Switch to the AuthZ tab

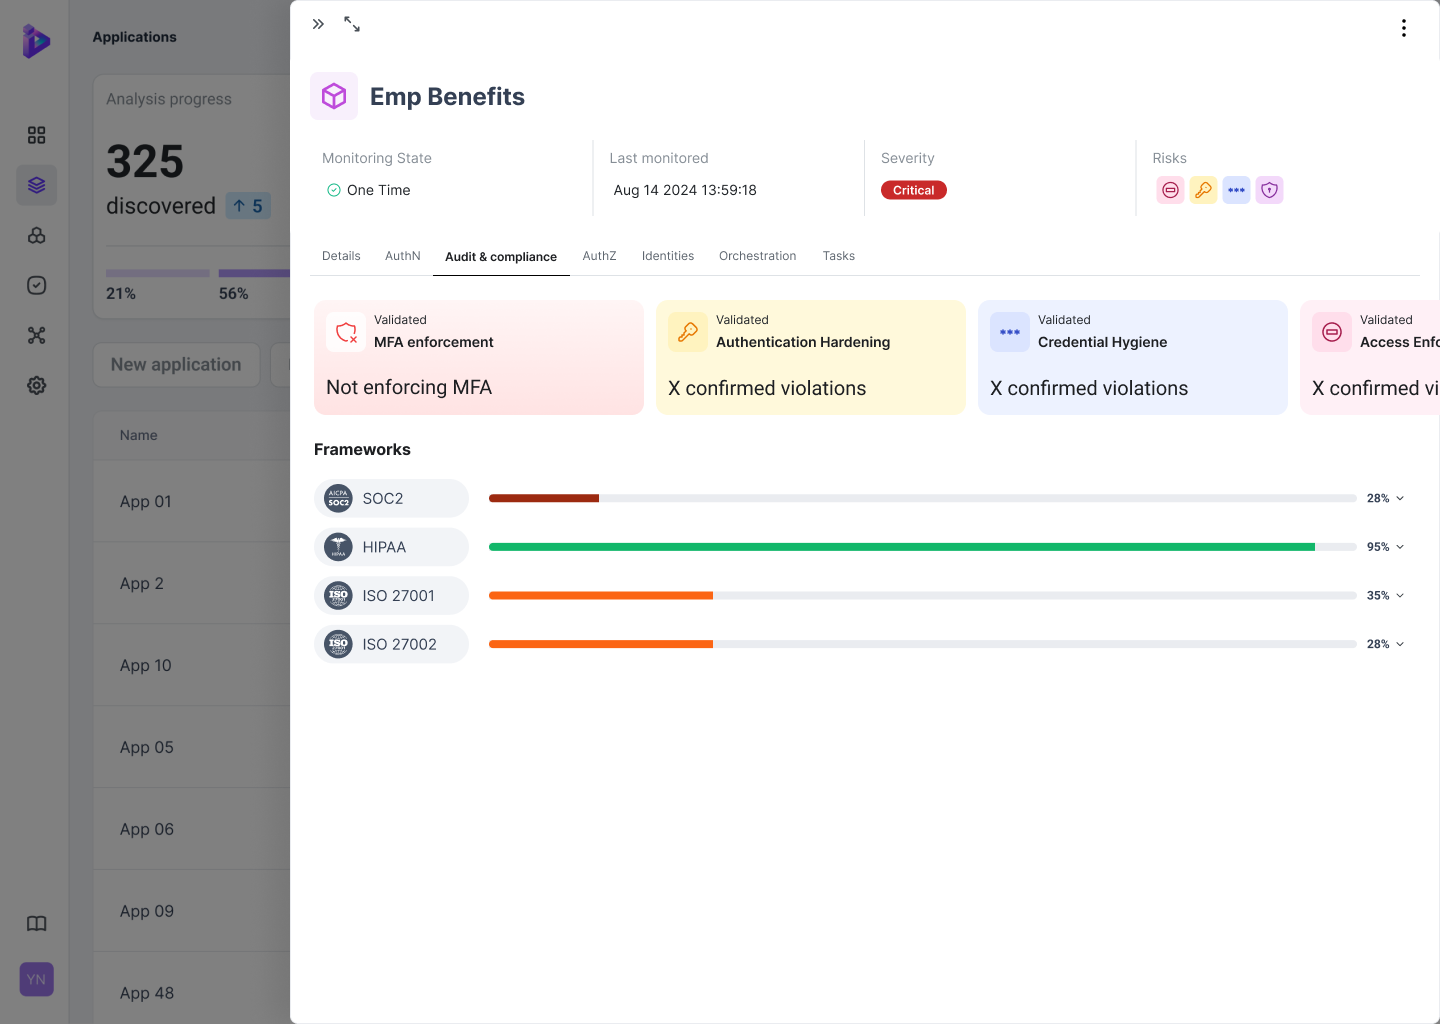click(599, 256)
